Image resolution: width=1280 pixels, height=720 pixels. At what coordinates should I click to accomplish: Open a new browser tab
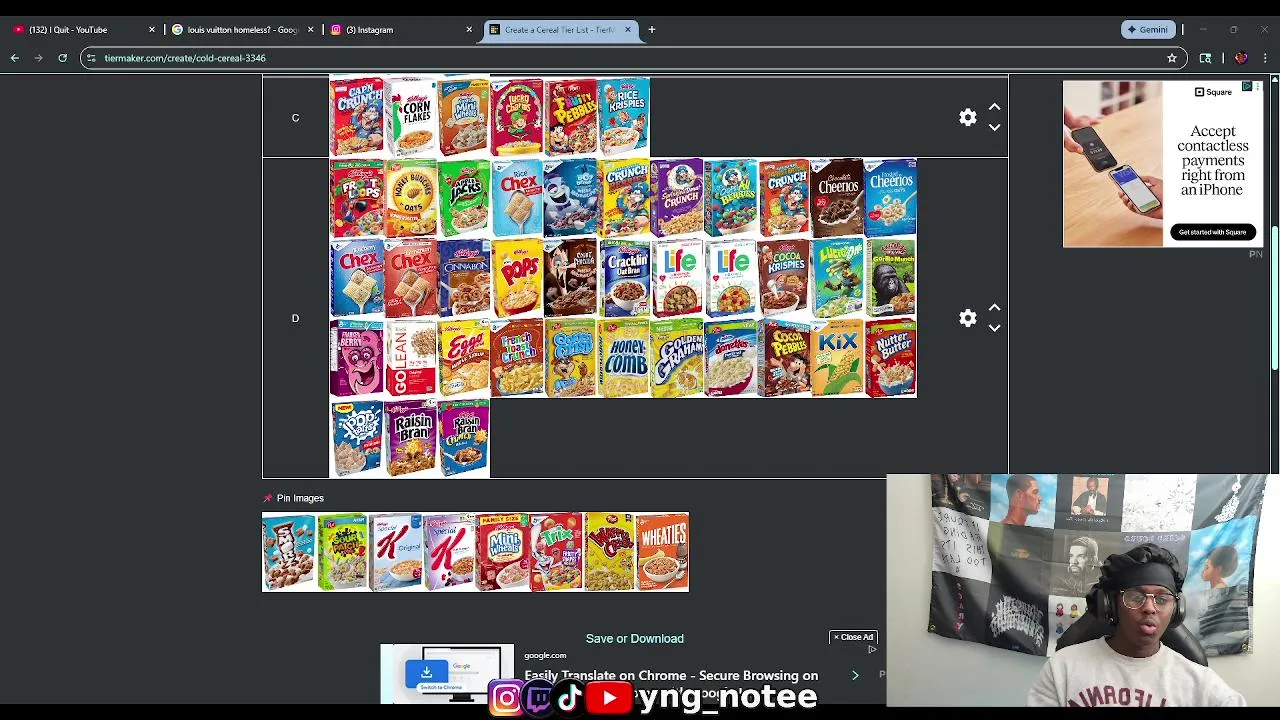(651, 30)
